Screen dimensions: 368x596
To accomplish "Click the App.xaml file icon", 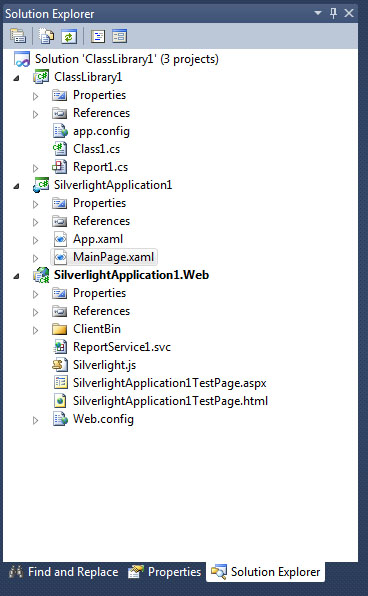I will [60, 239].
